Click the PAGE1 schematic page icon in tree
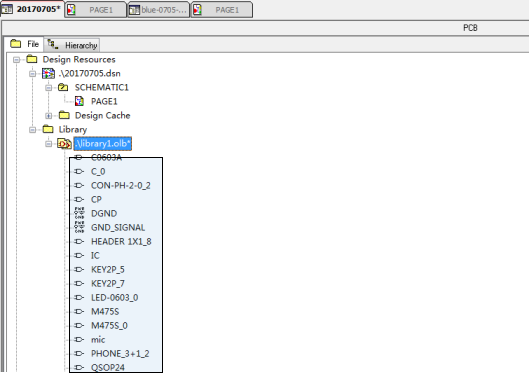 pyautogui.click(x=79, y=101)
